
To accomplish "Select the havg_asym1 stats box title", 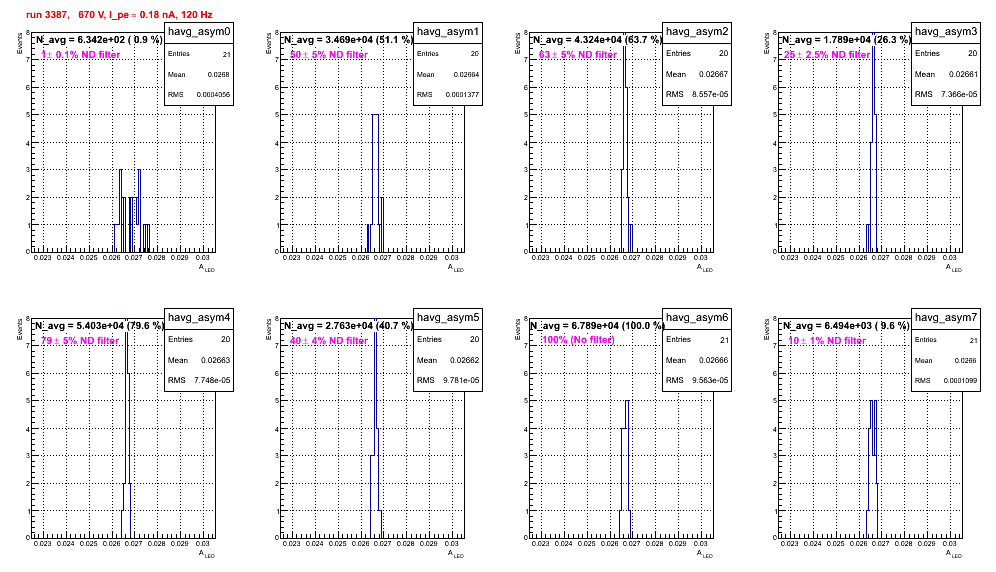I will click(x=448, y=32).
